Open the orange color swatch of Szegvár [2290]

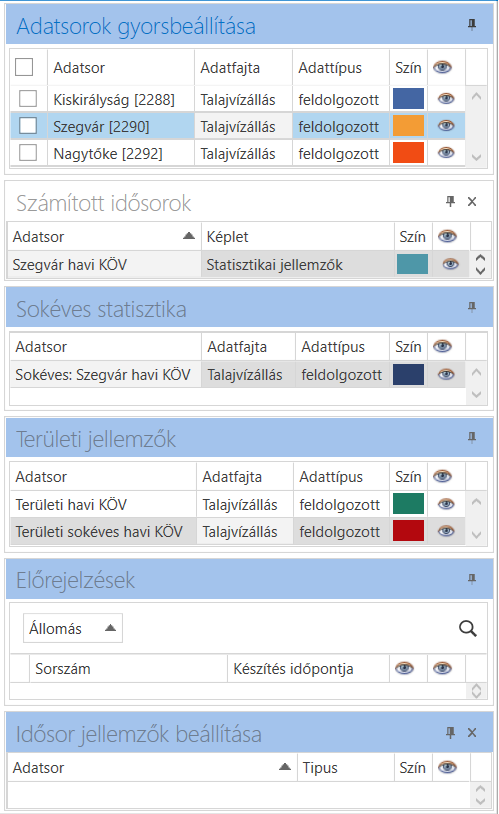pos(408,126)
